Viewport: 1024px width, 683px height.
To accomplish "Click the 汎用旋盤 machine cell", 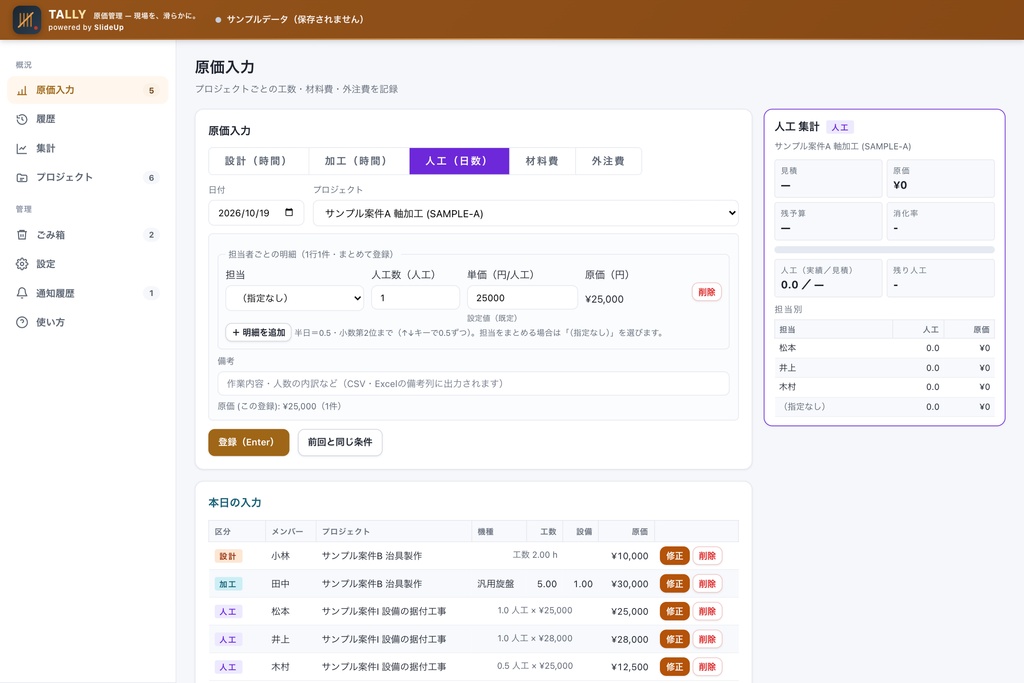I will tap(496, 584).
